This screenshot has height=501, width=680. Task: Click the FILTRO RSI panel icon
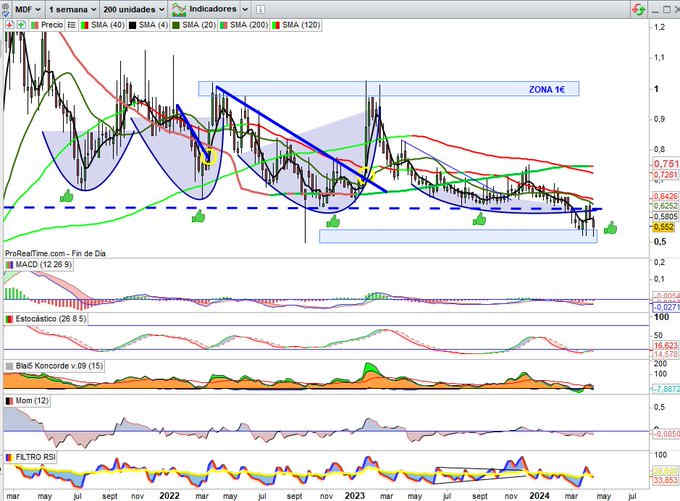tap(9, 457)
